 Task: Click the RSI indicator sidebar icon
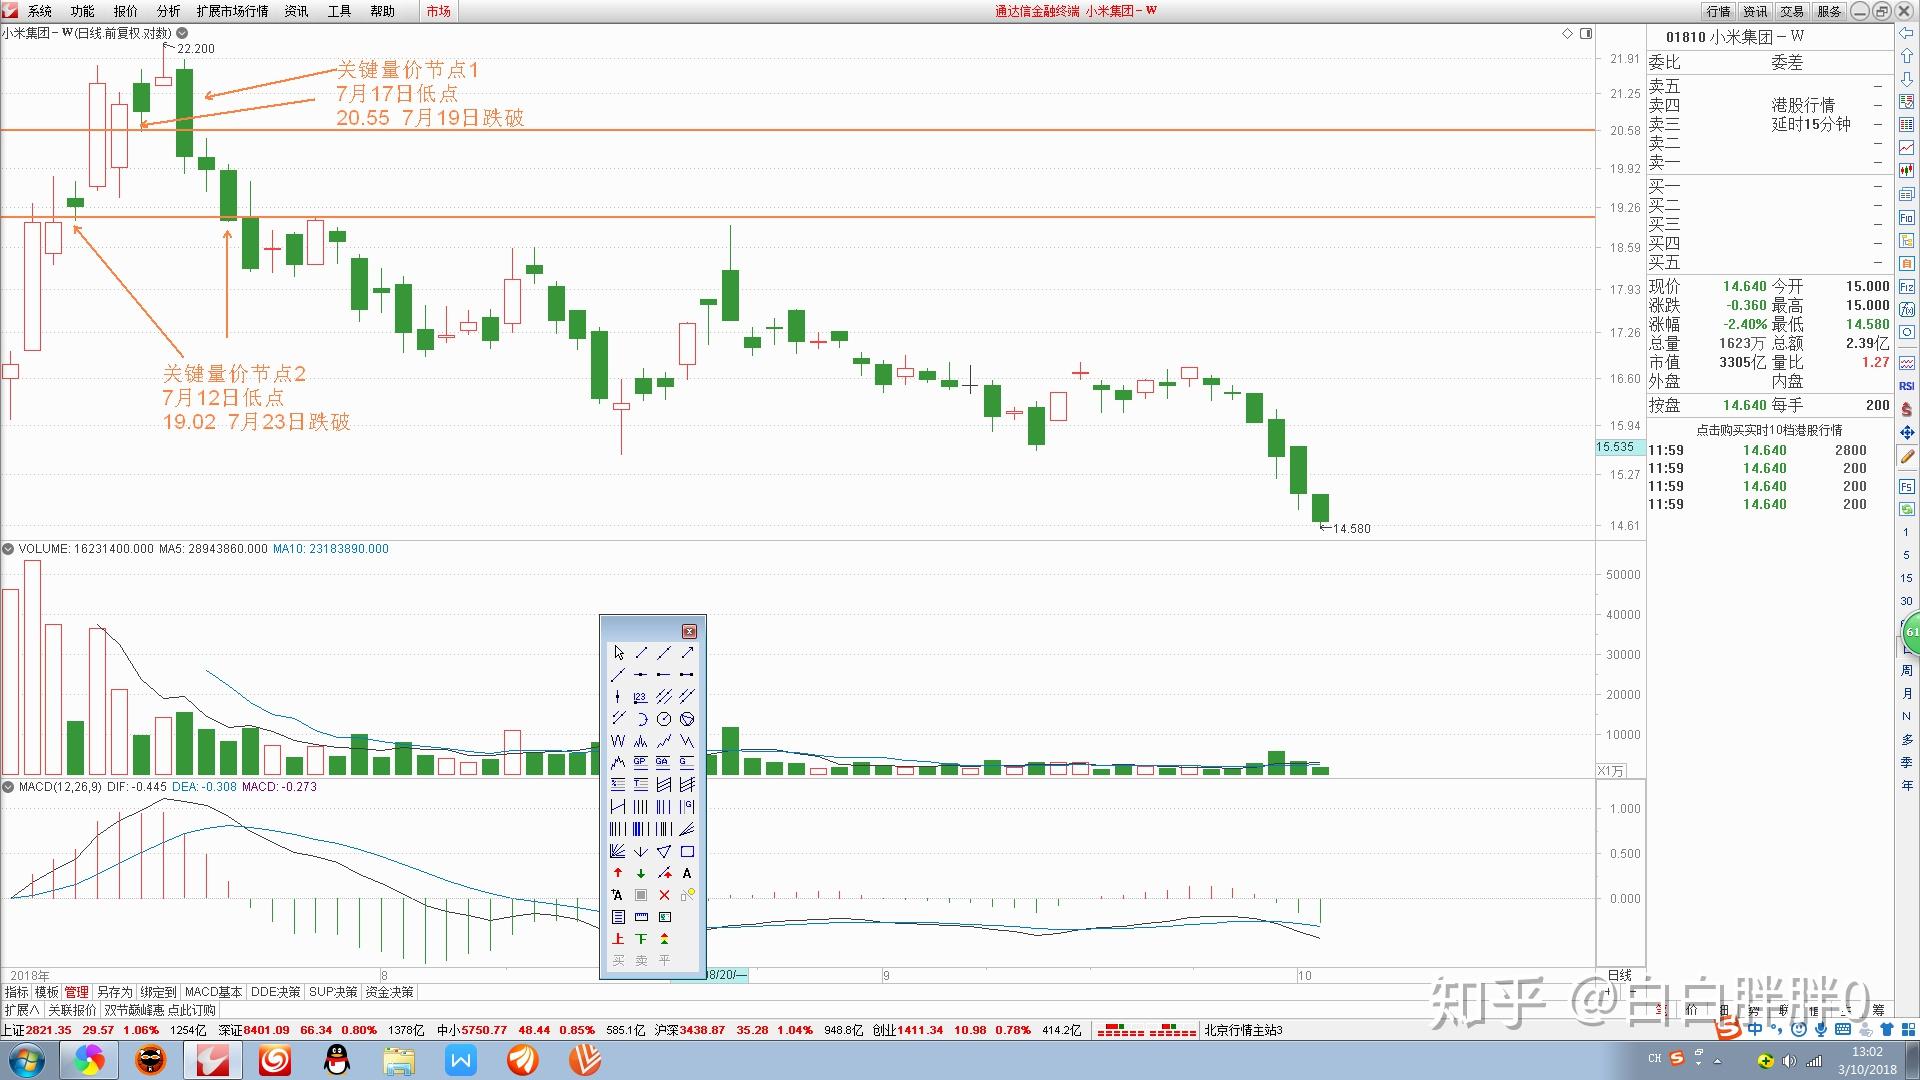click(x=1907, y=386)
